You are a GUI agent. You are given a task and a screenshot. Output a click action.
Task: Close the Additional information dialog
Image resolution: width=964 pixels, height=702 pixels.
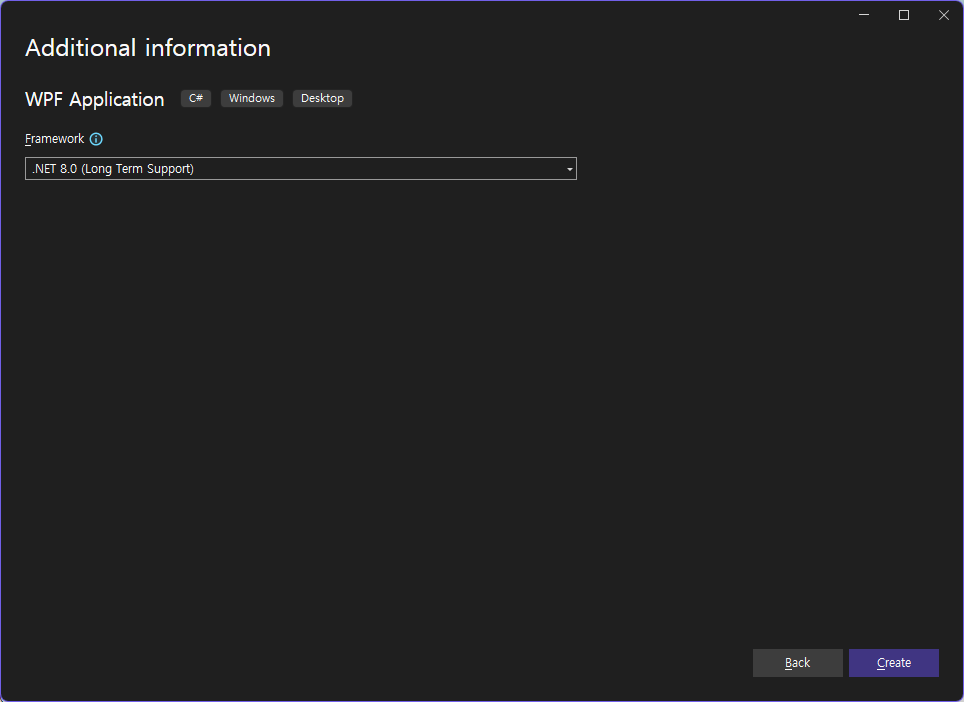point(944,15)
